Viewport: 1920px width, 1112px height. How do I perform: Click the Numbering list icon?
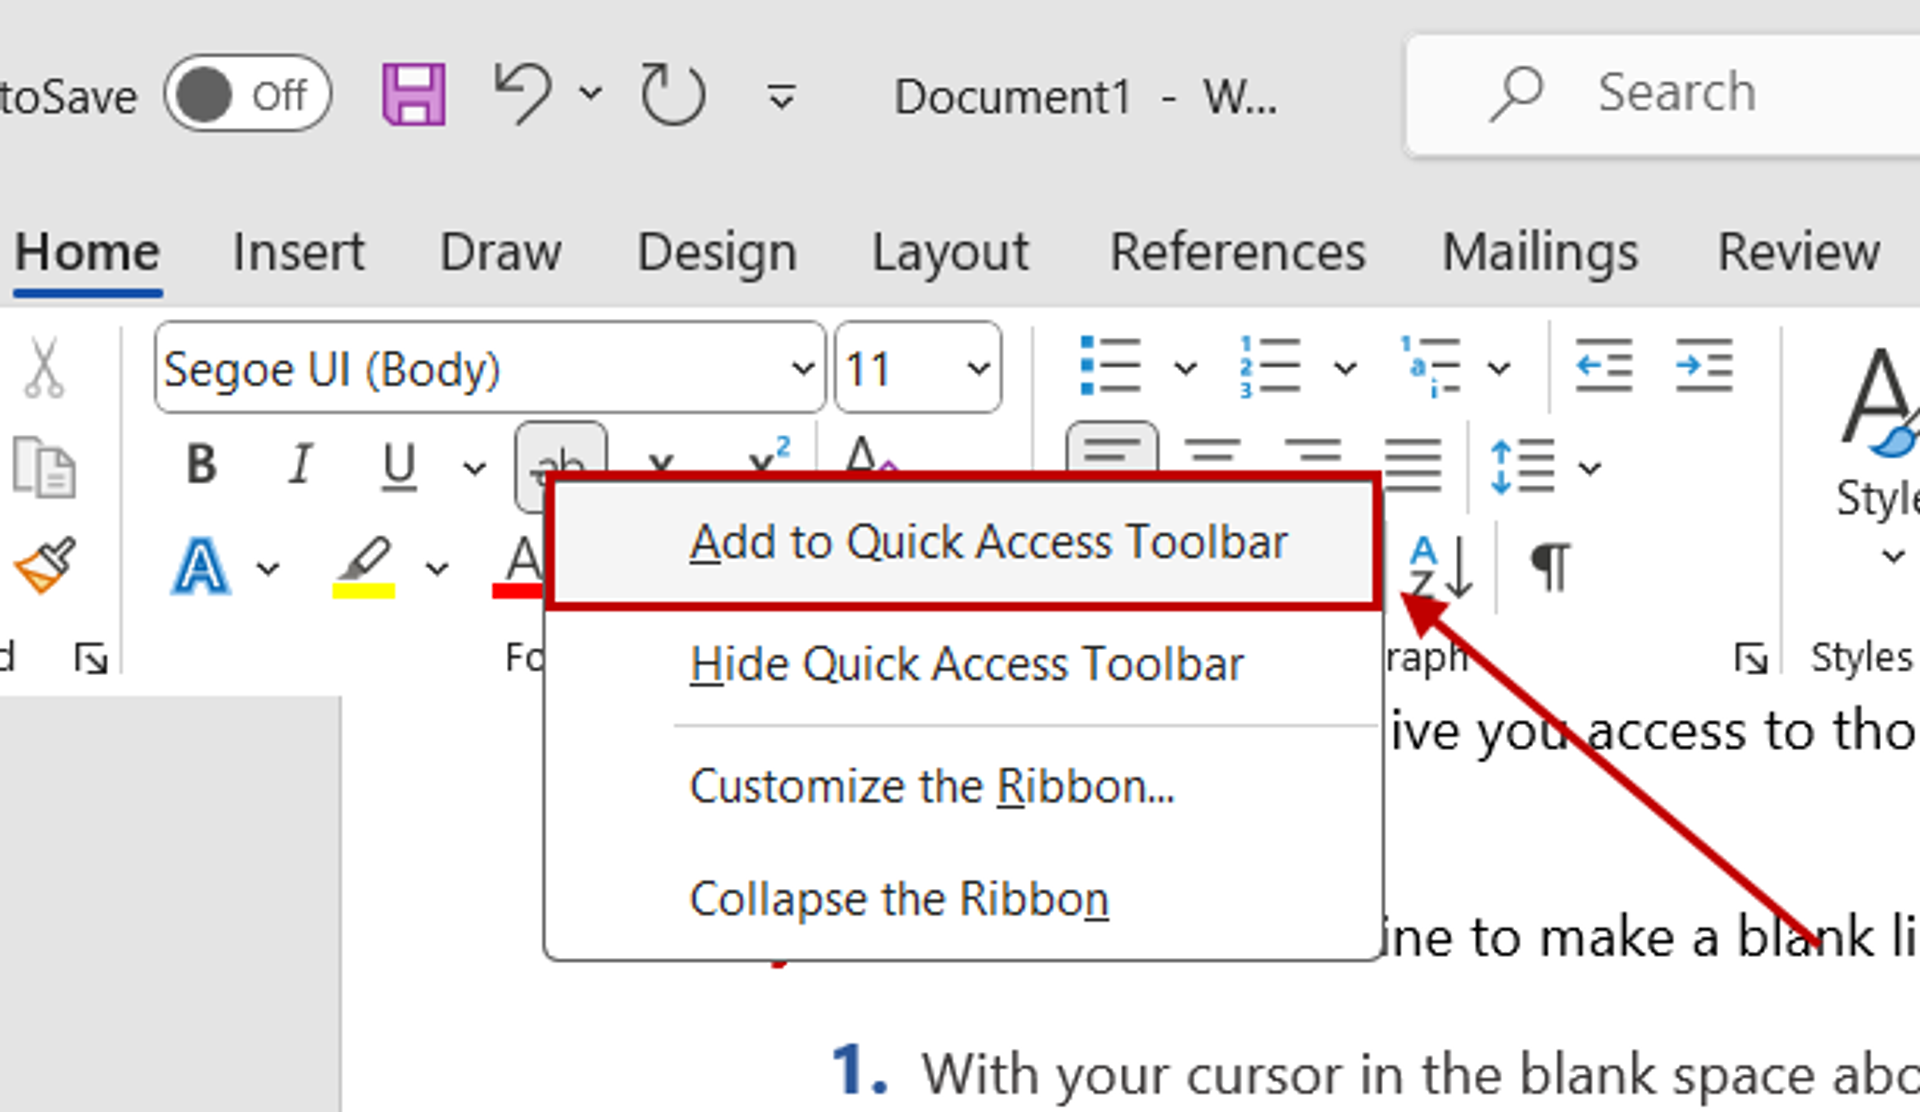pyautogui.click(x=1270, y=367)
